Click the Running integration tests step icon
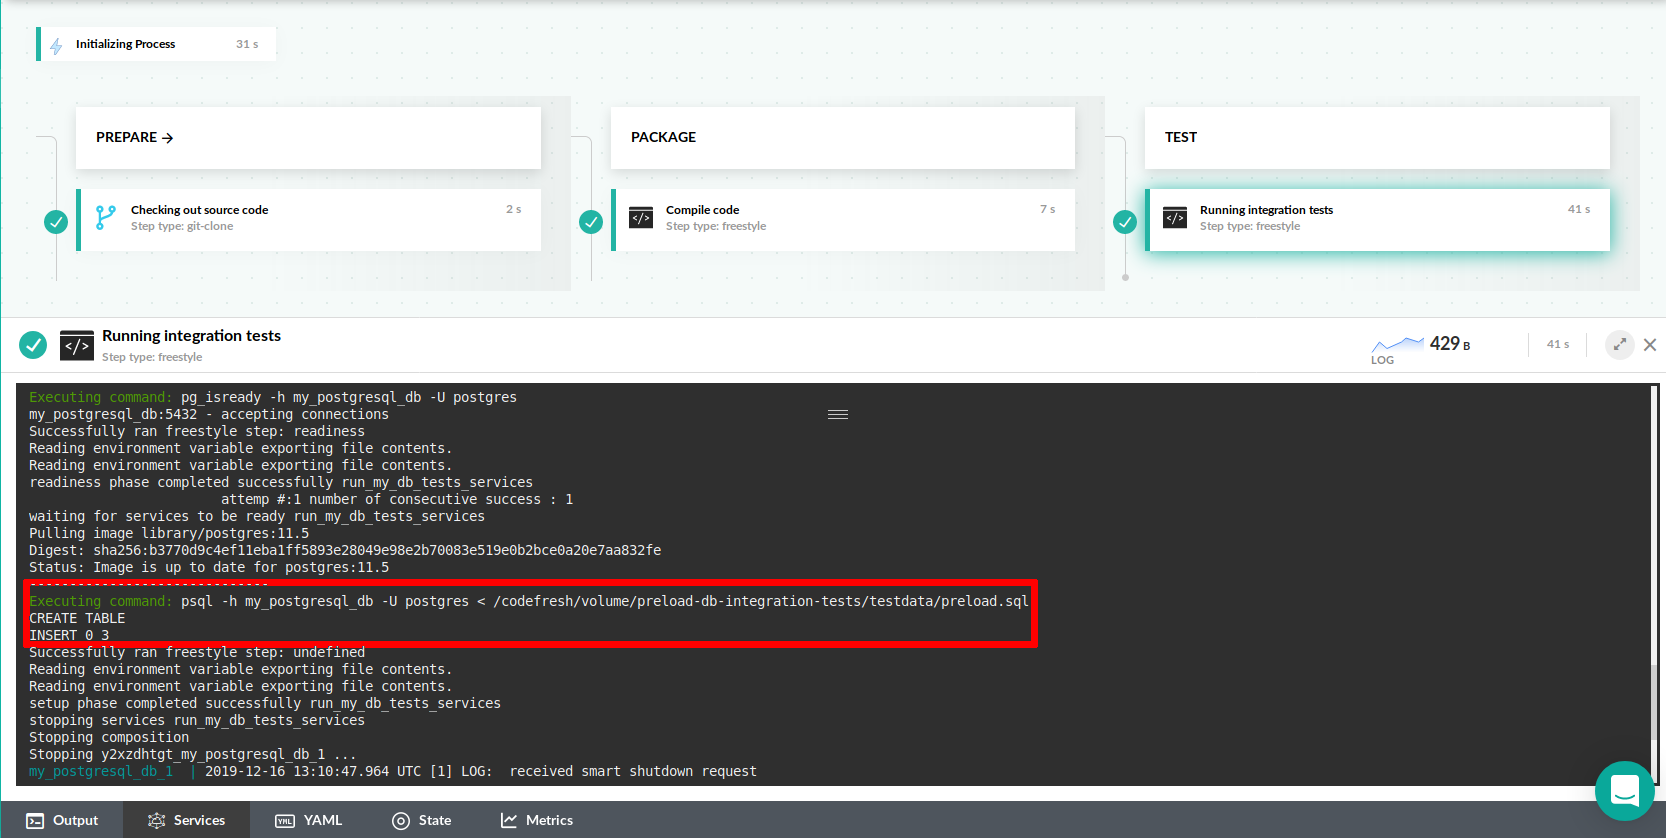Image resolution: width=1666 pixels, height=838 pixels. [x=1175, y=217]
